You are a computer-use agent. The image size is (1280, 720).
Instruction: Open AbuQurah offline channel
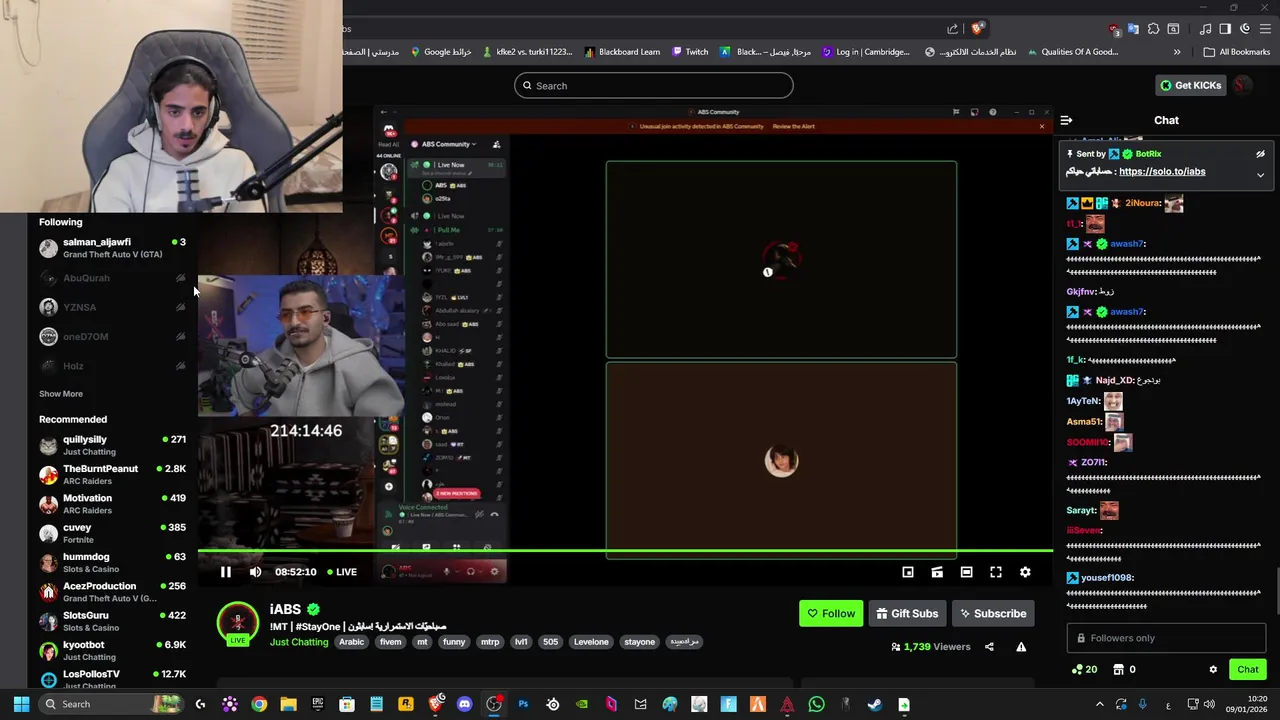point(112,278)
